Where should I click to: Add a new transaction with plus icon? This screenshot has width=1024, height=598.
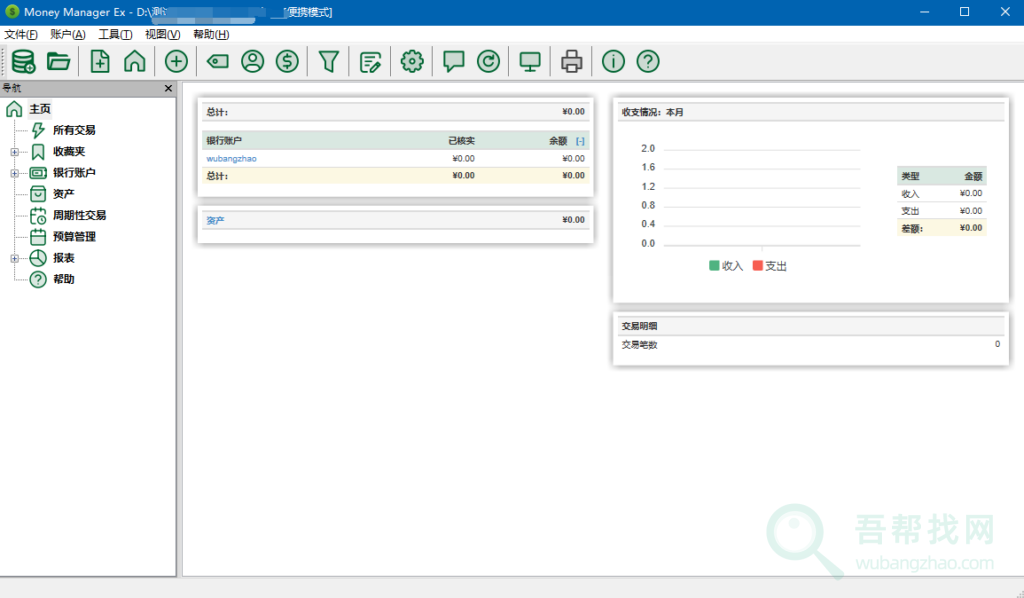(176, 62)
